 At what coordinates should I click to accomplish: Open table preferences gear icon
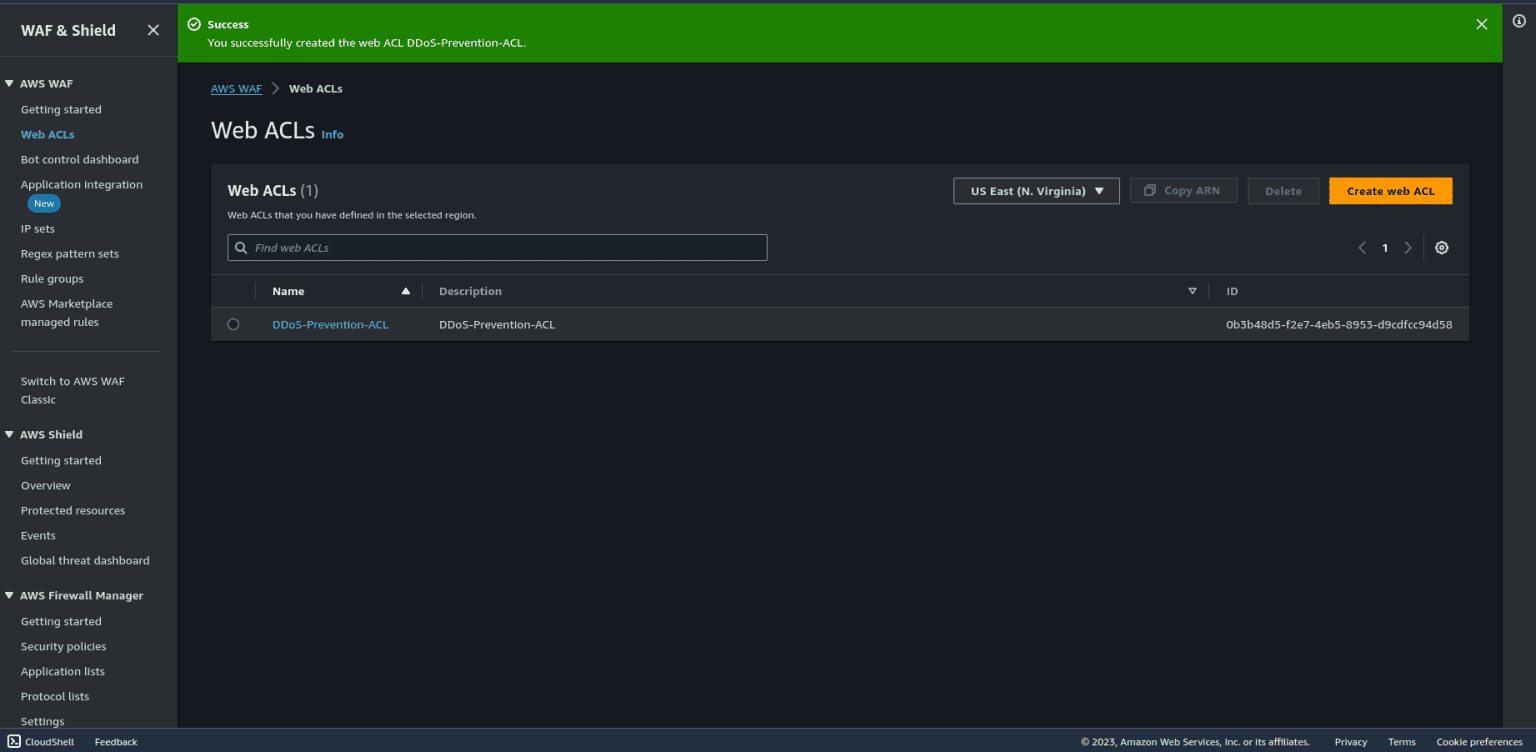[1441, 248]
